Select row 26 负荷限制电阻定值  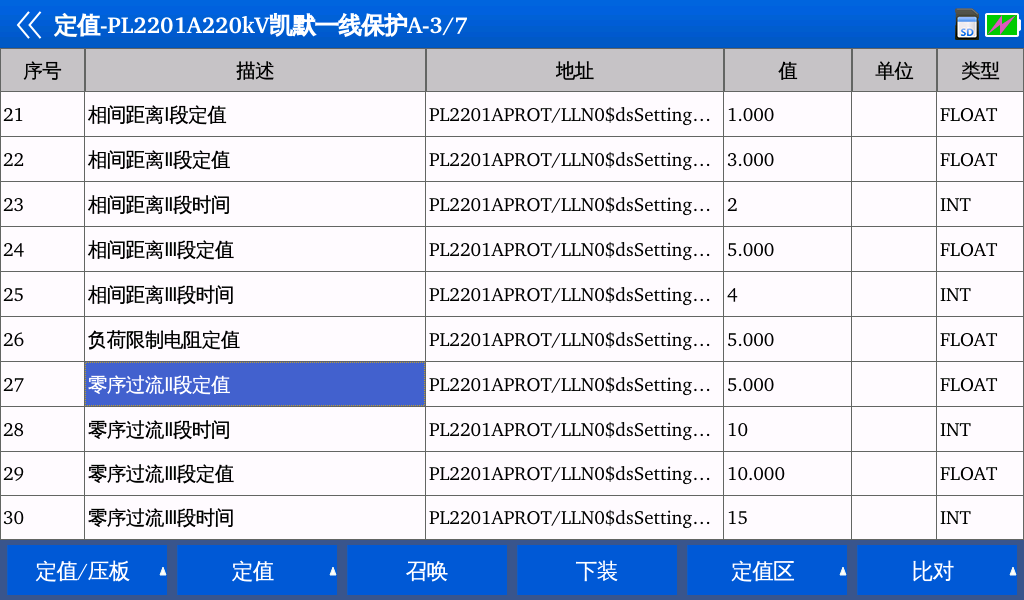click(255, 340)
